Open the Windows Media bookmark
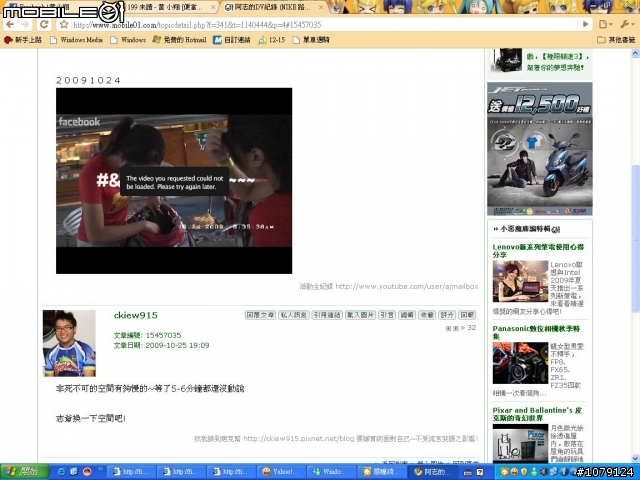The width and height of the screenshot is (640, 480). coord(76,40)
